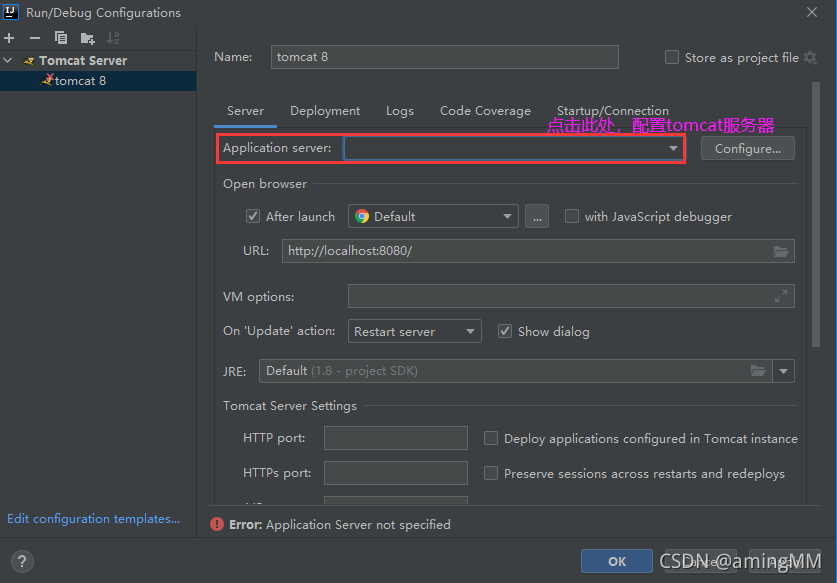Open the Application server dropdown

click(514, 148)
